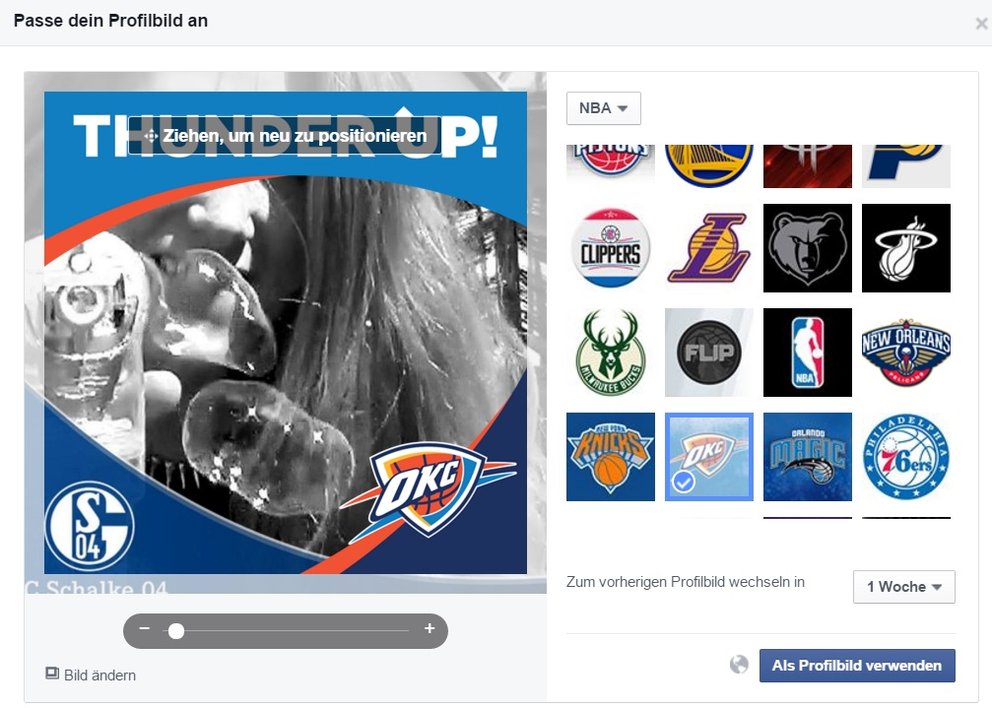Select the Detroit Pistons frame

[610, 166]
